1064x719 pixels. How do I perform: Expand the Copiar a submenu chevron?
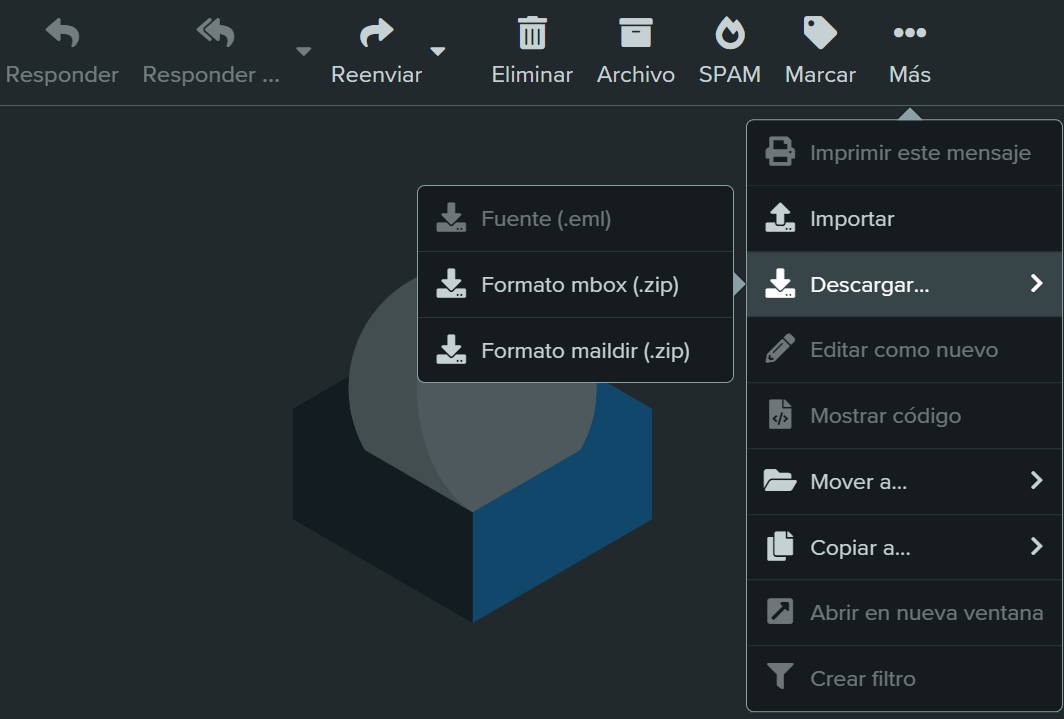pos(1036,546)
